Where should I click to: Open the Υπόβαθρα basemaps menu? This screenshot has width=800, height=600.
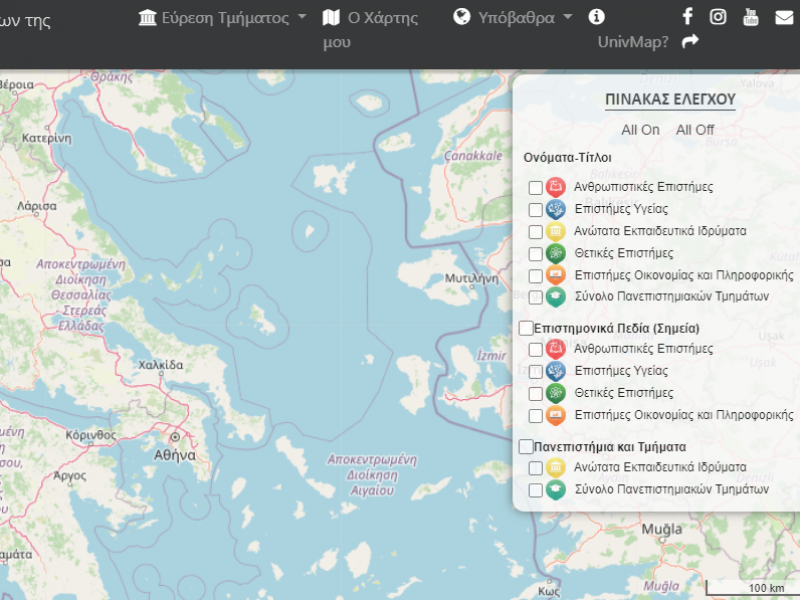[x=513, y=18]
